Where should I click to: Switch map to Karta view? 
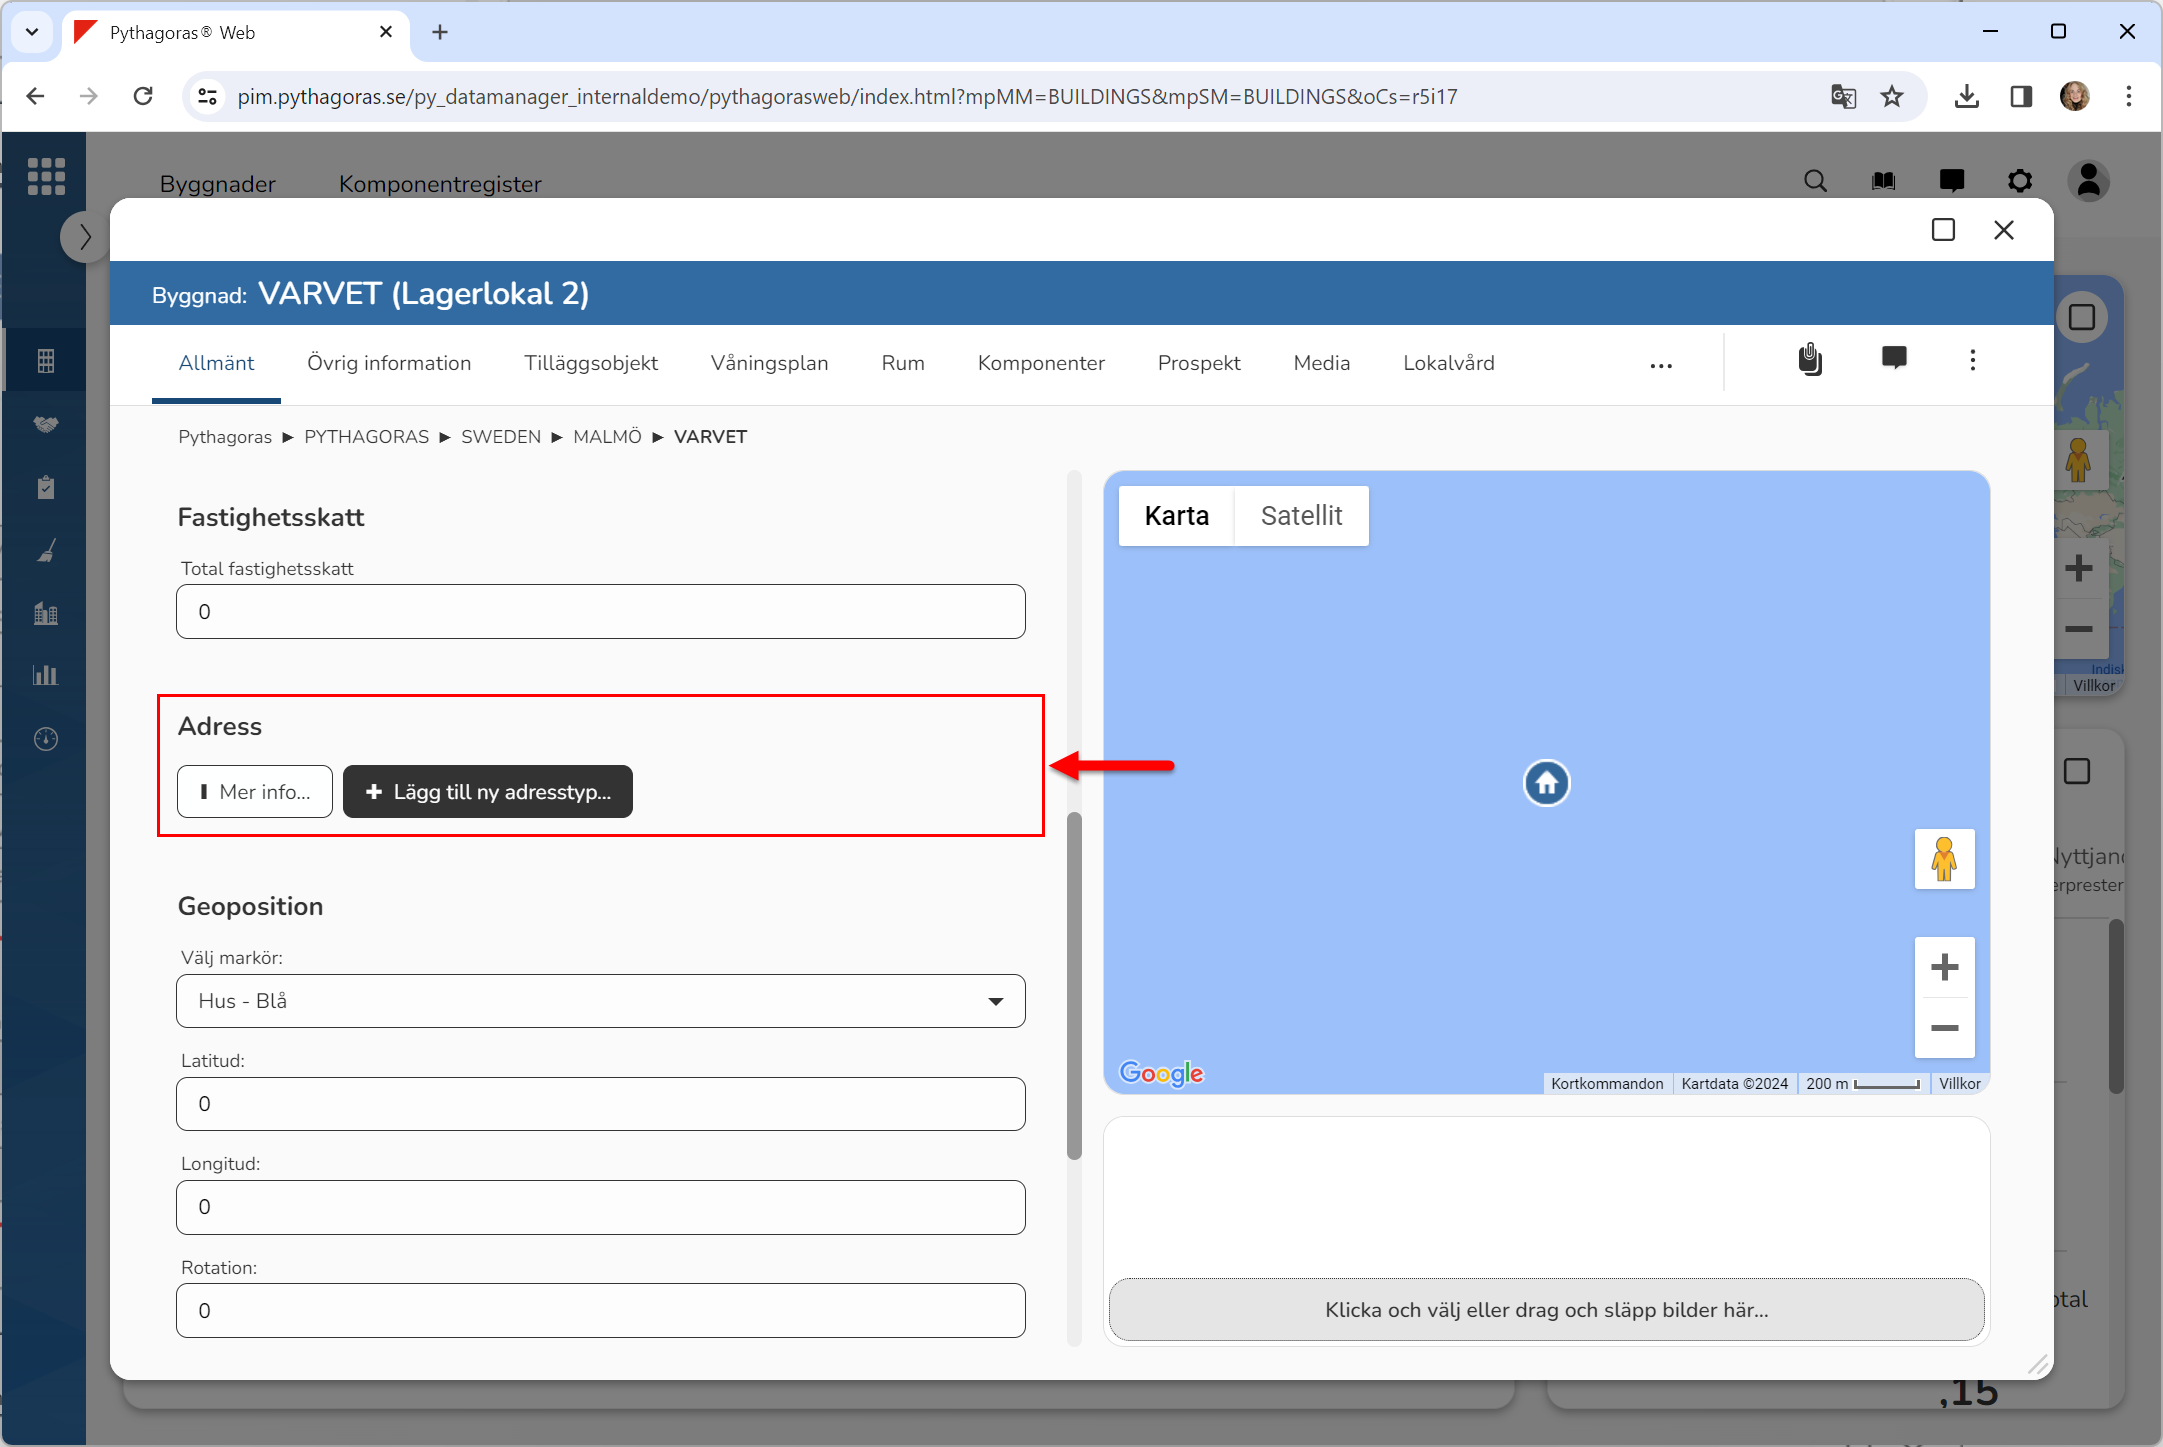click(1176, 516)
